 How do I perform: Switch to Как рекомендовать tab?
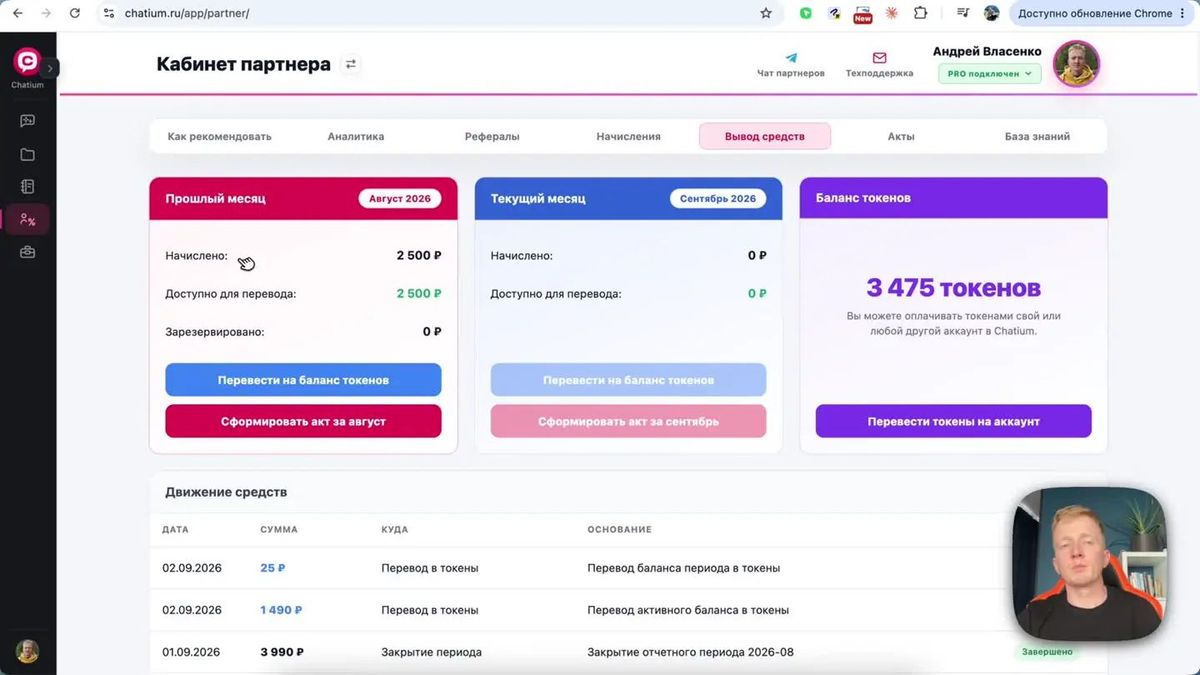point(219,136)
